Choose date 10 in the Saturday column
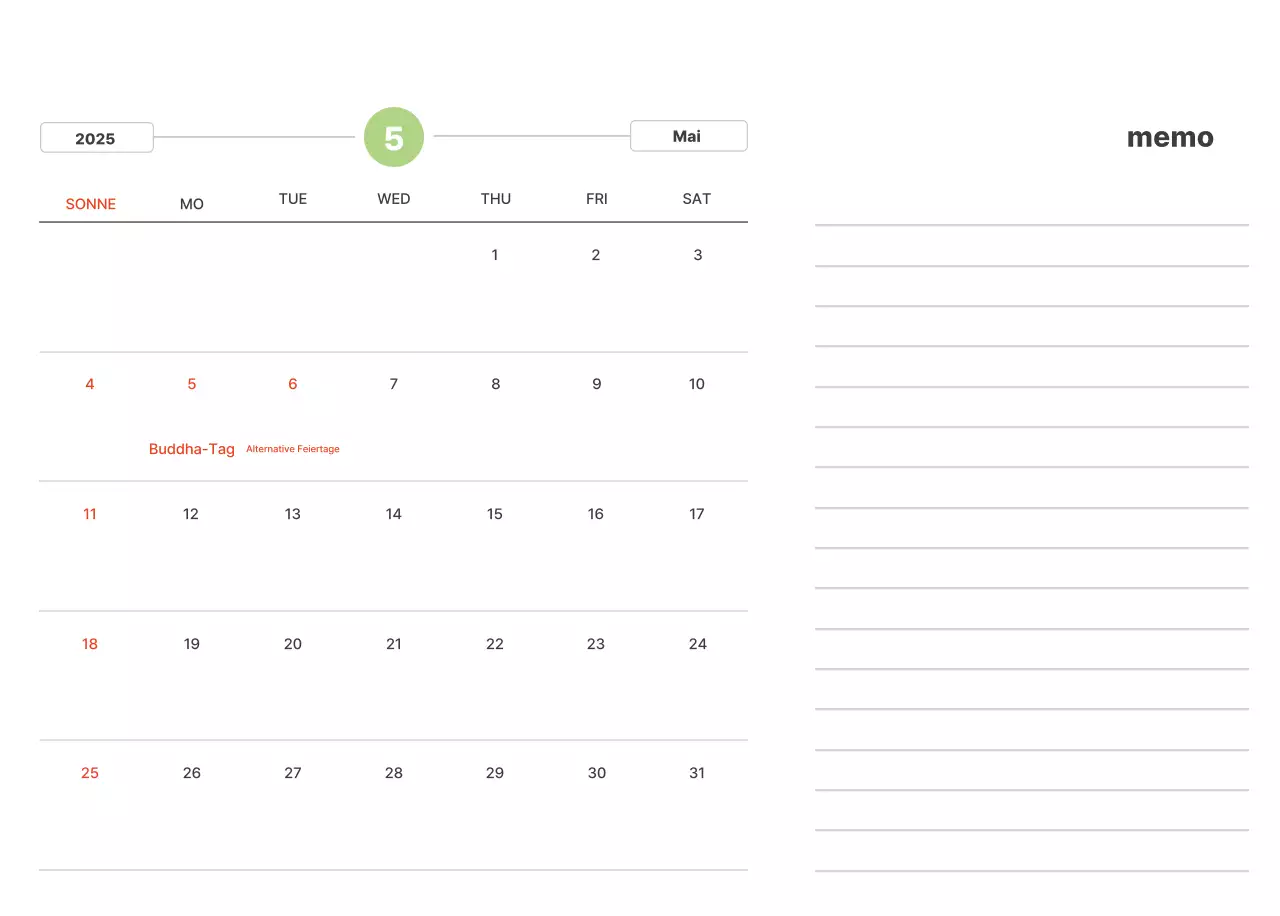Screen dimensions: 1280x916 697,384
